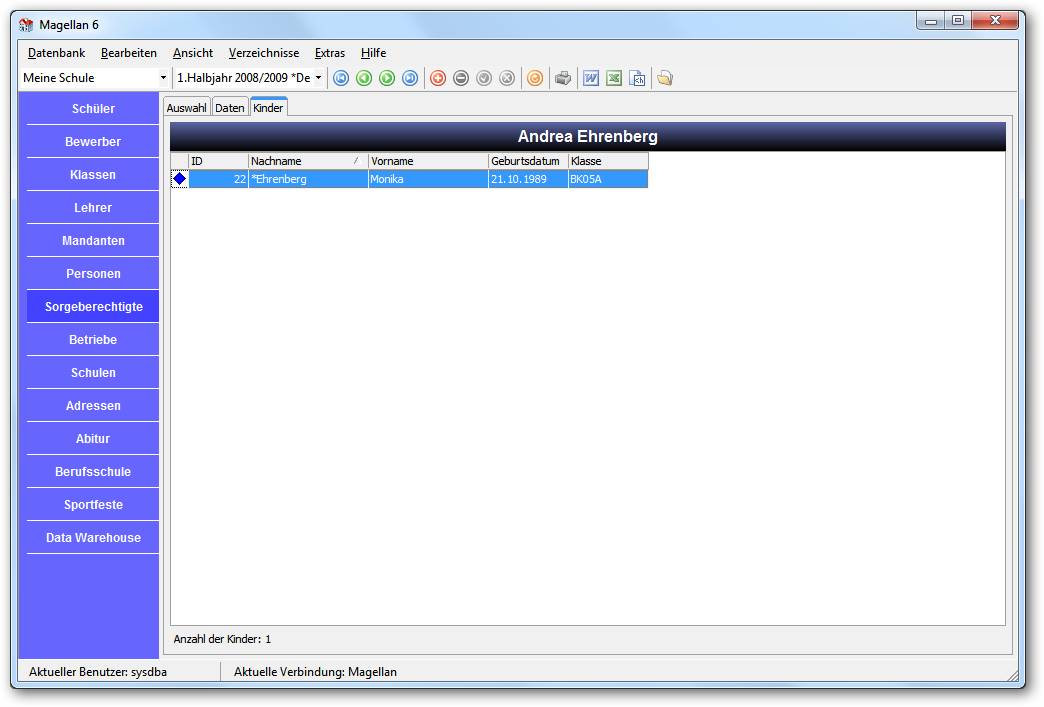1044x707 pixels.
Task: Sort by the Nachname column header
Action: pyautogui.click(x=308, y=161)
